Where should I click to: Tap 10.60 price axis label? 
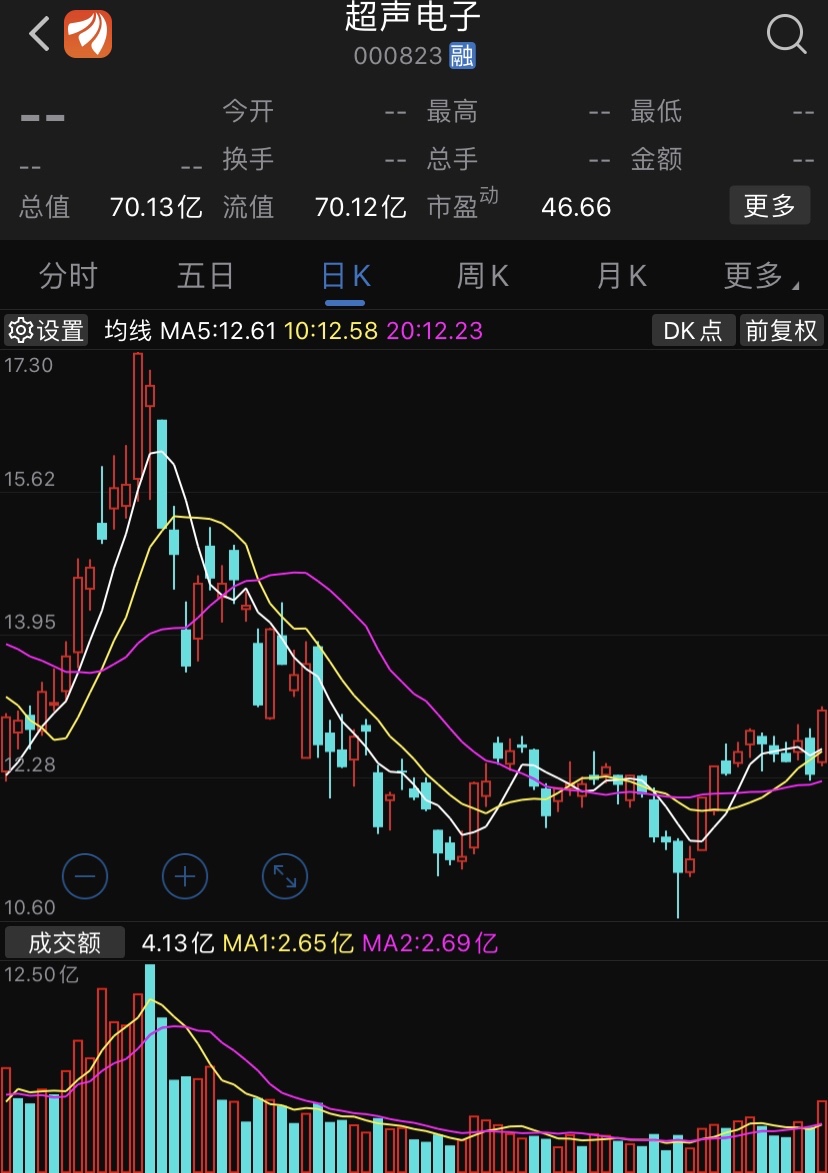pyautogui.click(x=29, y=907)
